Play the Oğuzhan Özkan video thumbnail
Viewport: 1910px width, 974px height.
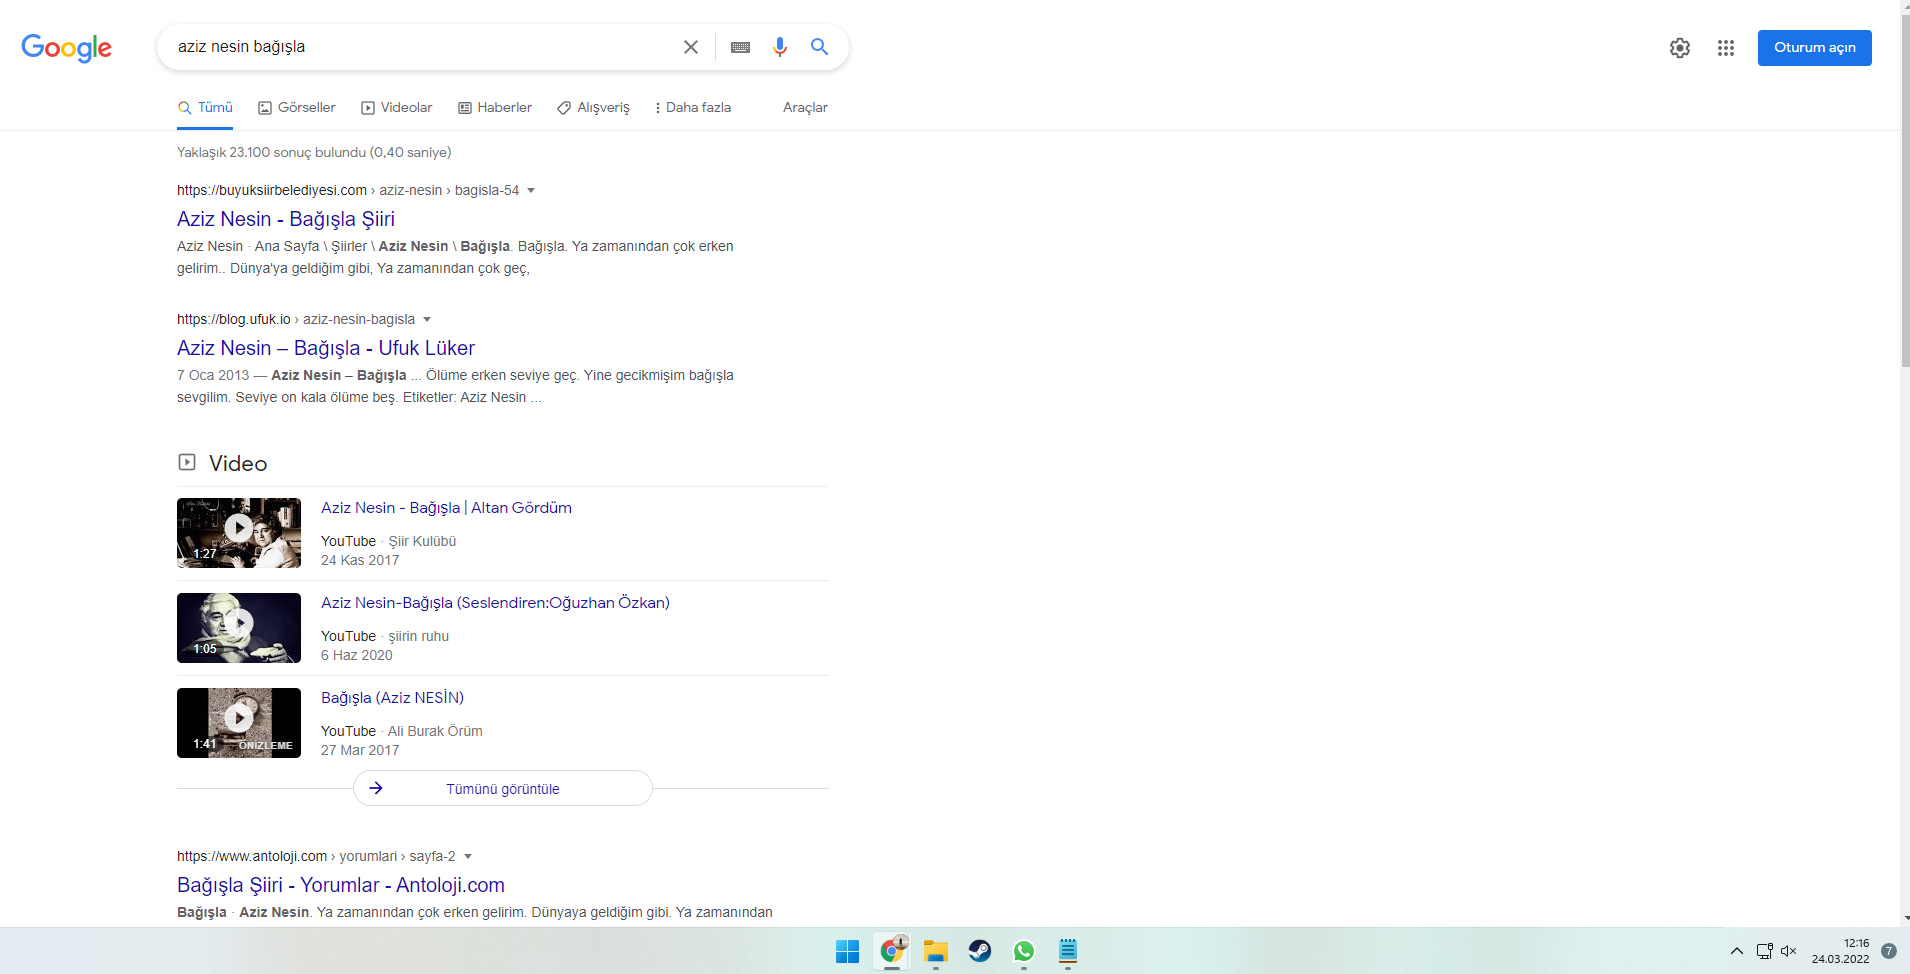click(239, 628)
